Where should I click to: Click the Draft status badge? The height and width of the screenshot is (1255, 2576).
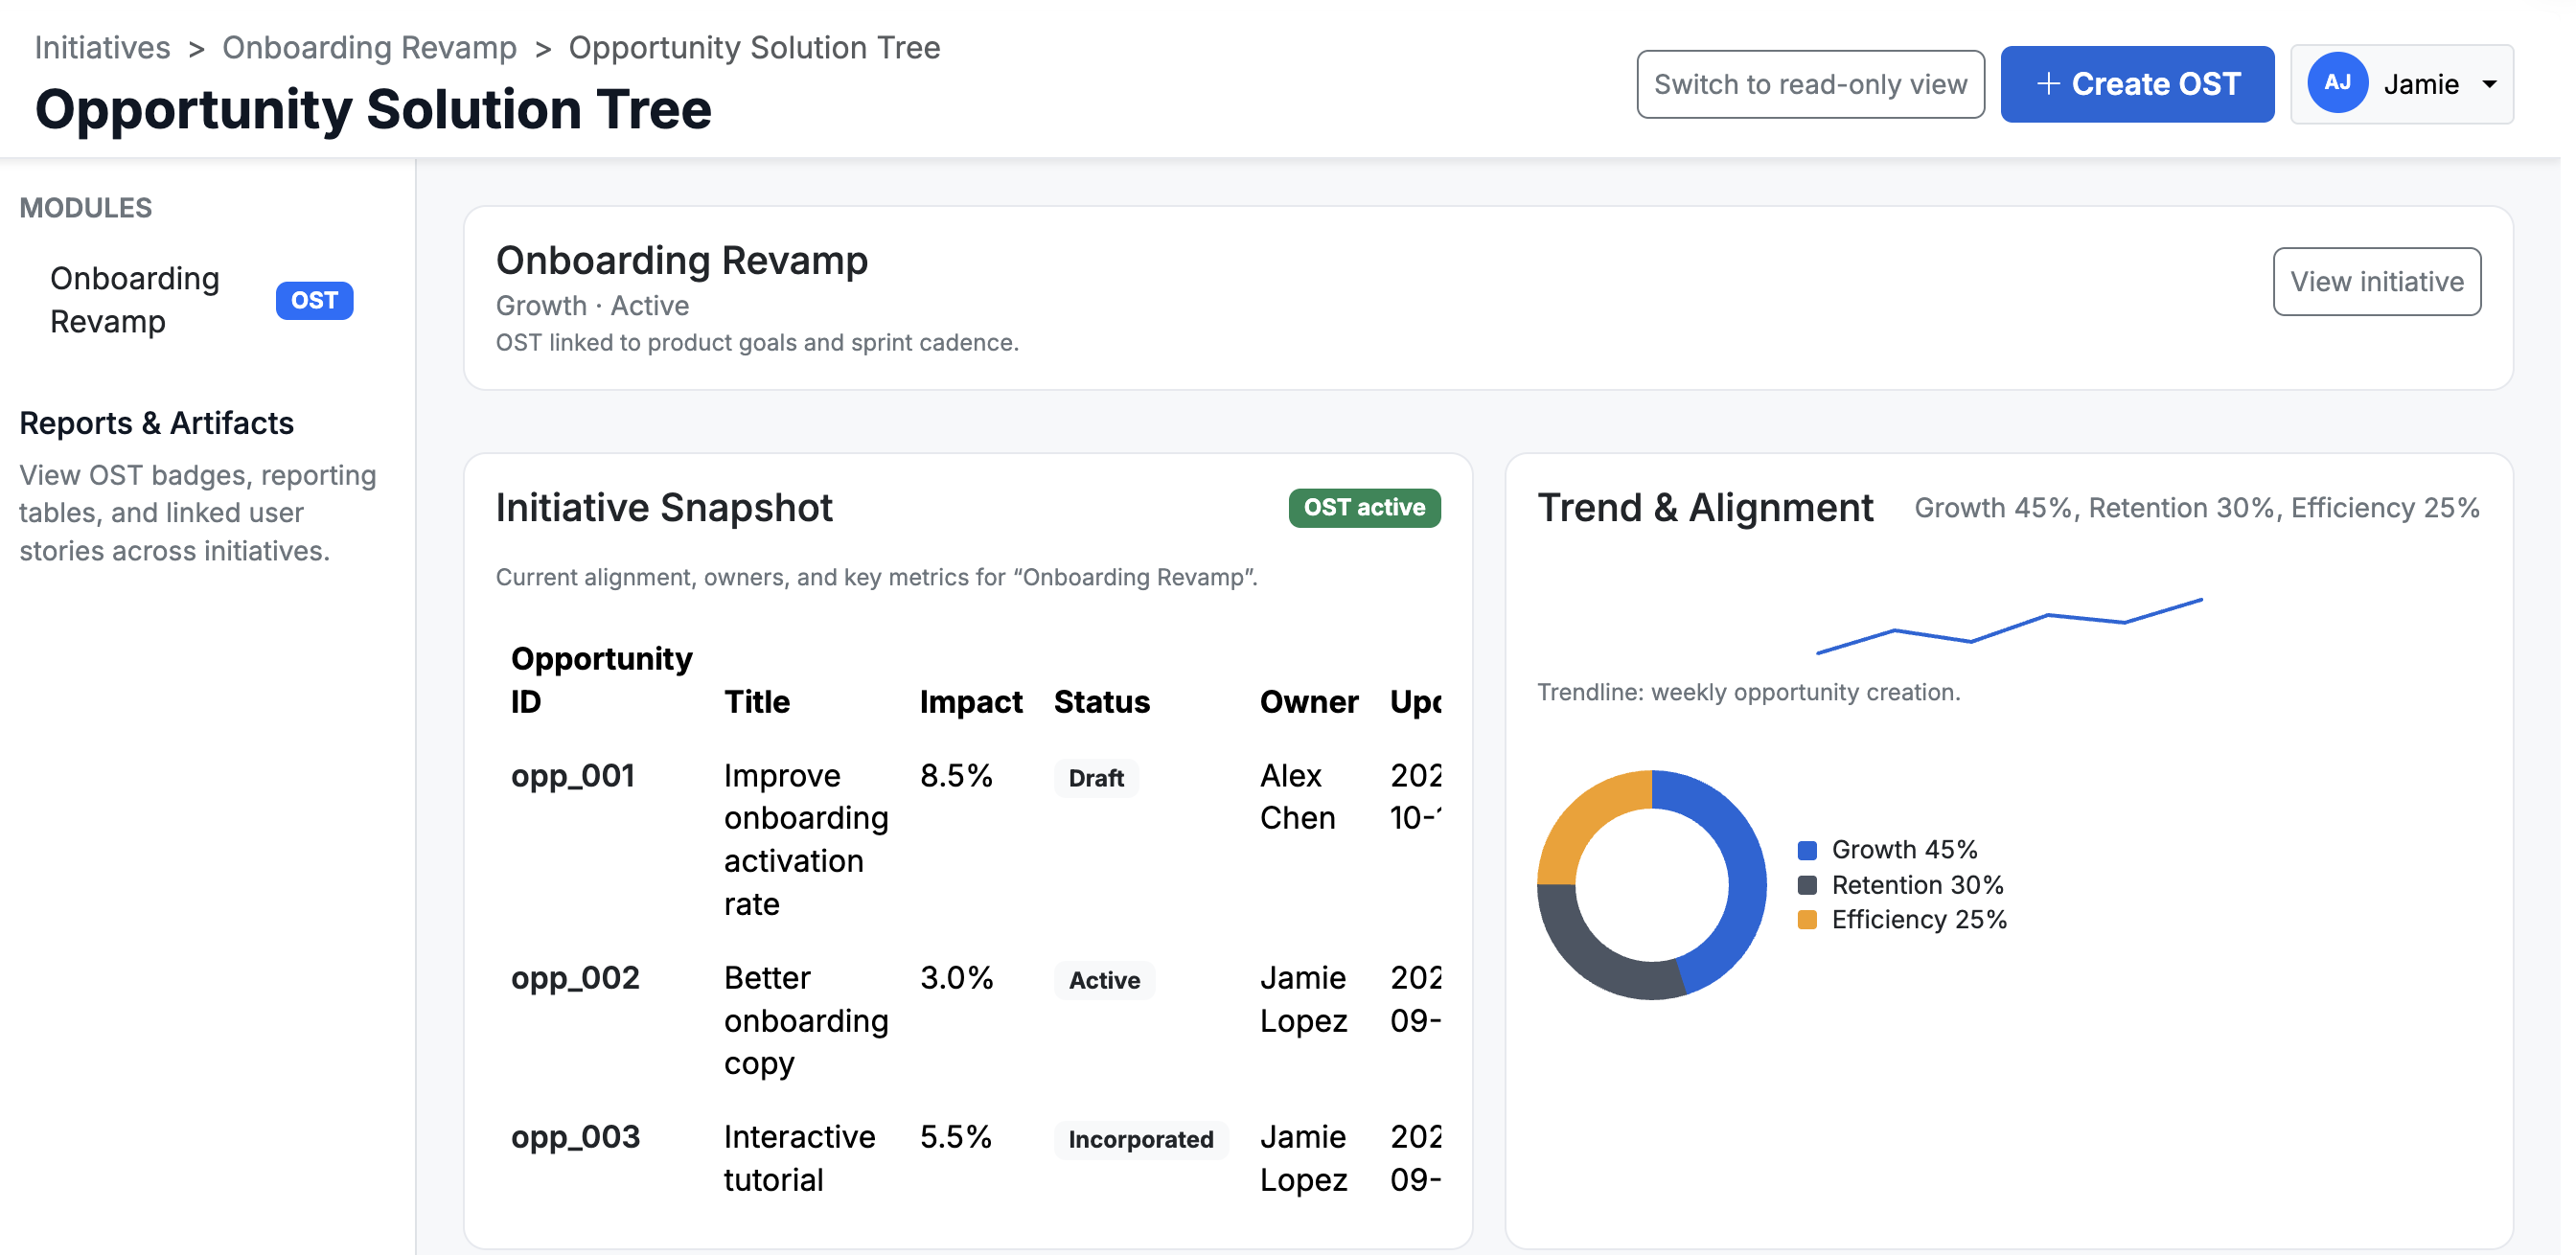pyautogui.click(x=1095, y=778)
